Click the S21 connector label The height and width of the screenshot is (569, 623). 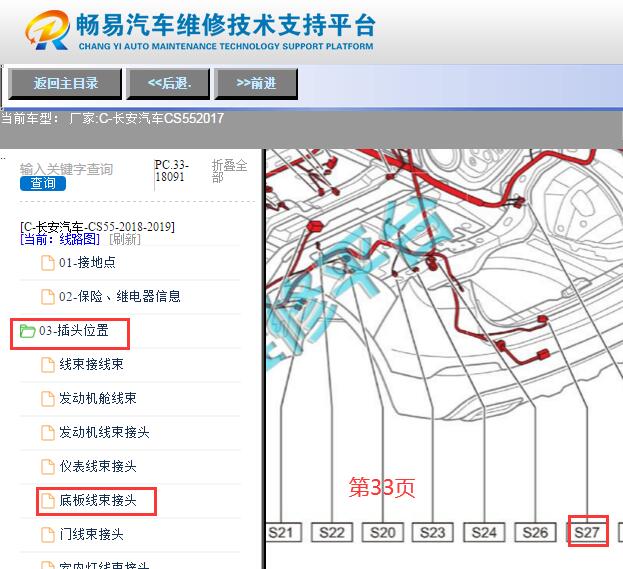pos(282,532)
